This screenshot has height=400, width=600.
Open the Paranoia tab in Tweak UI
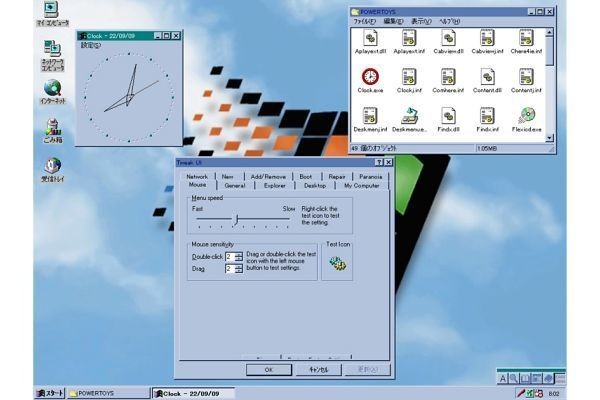[x=370, y=176]
